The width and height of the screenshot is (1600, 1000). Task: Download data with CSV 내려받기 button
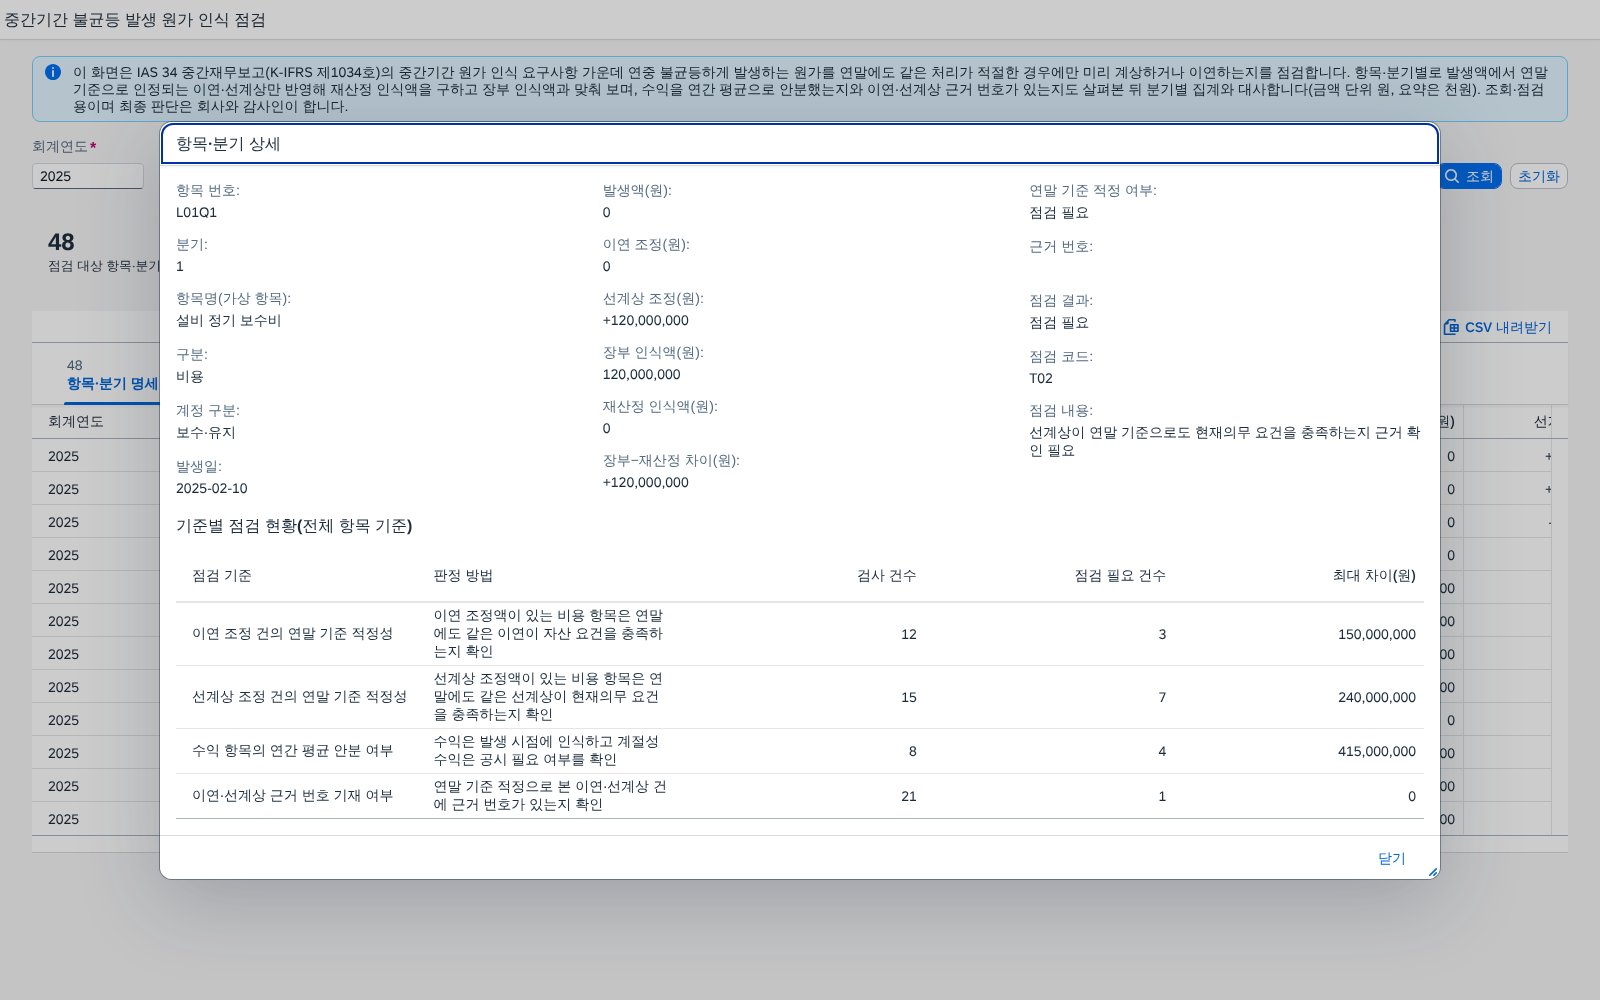1497,327
